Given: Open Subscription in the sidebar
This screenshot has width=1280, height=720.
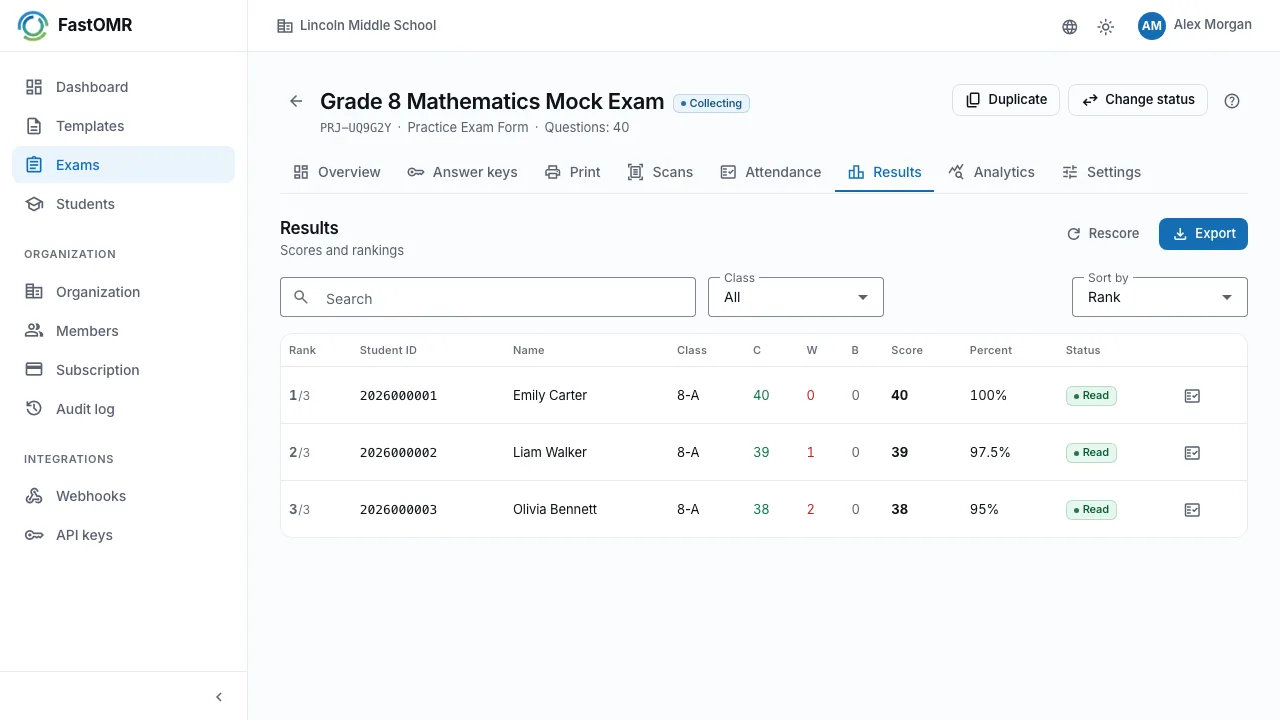Looking at the screenshot, I should 124,370.
